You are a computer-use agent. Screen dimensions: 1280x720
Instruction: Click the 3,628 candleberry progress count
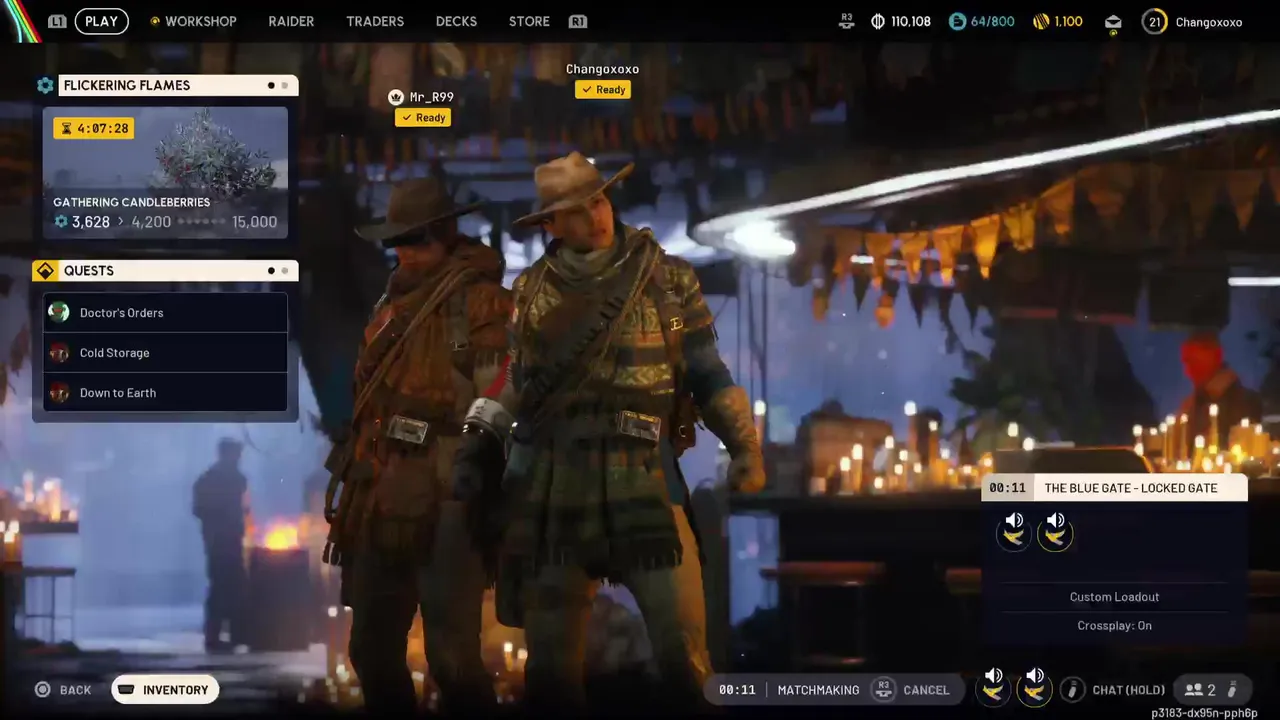[90, 222]
